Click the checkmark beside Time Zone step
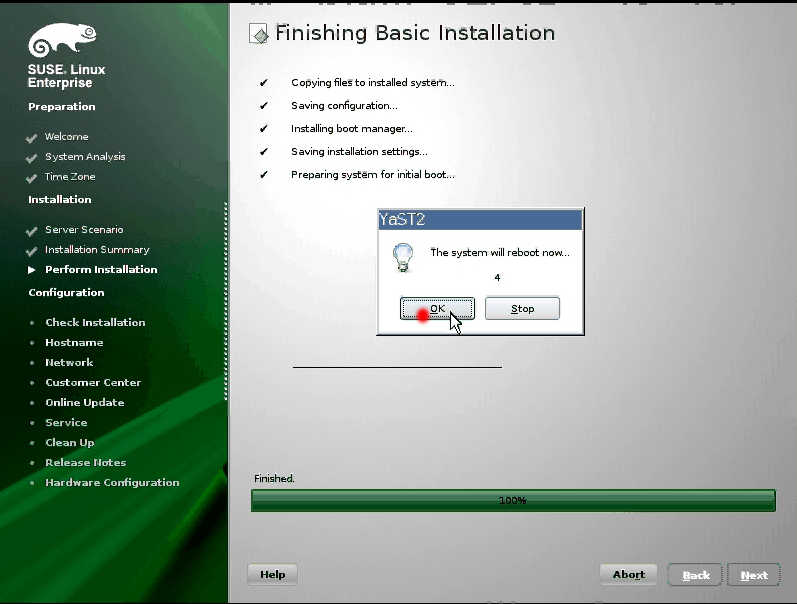The image size is (797, 604). pos(32,178)
